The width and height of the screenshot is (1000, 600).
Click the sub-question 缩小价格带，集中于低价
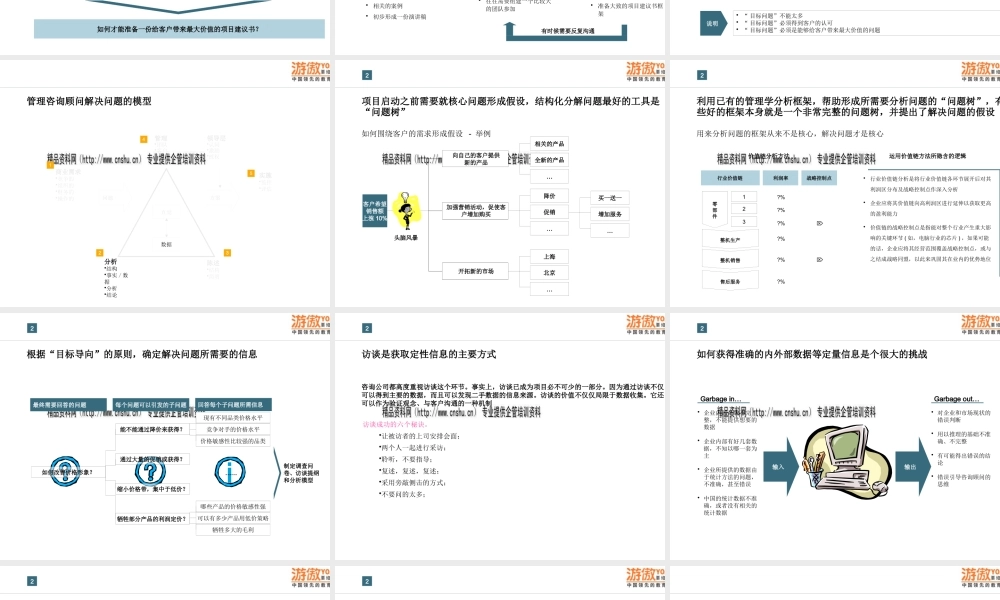(x=152, y=489)
